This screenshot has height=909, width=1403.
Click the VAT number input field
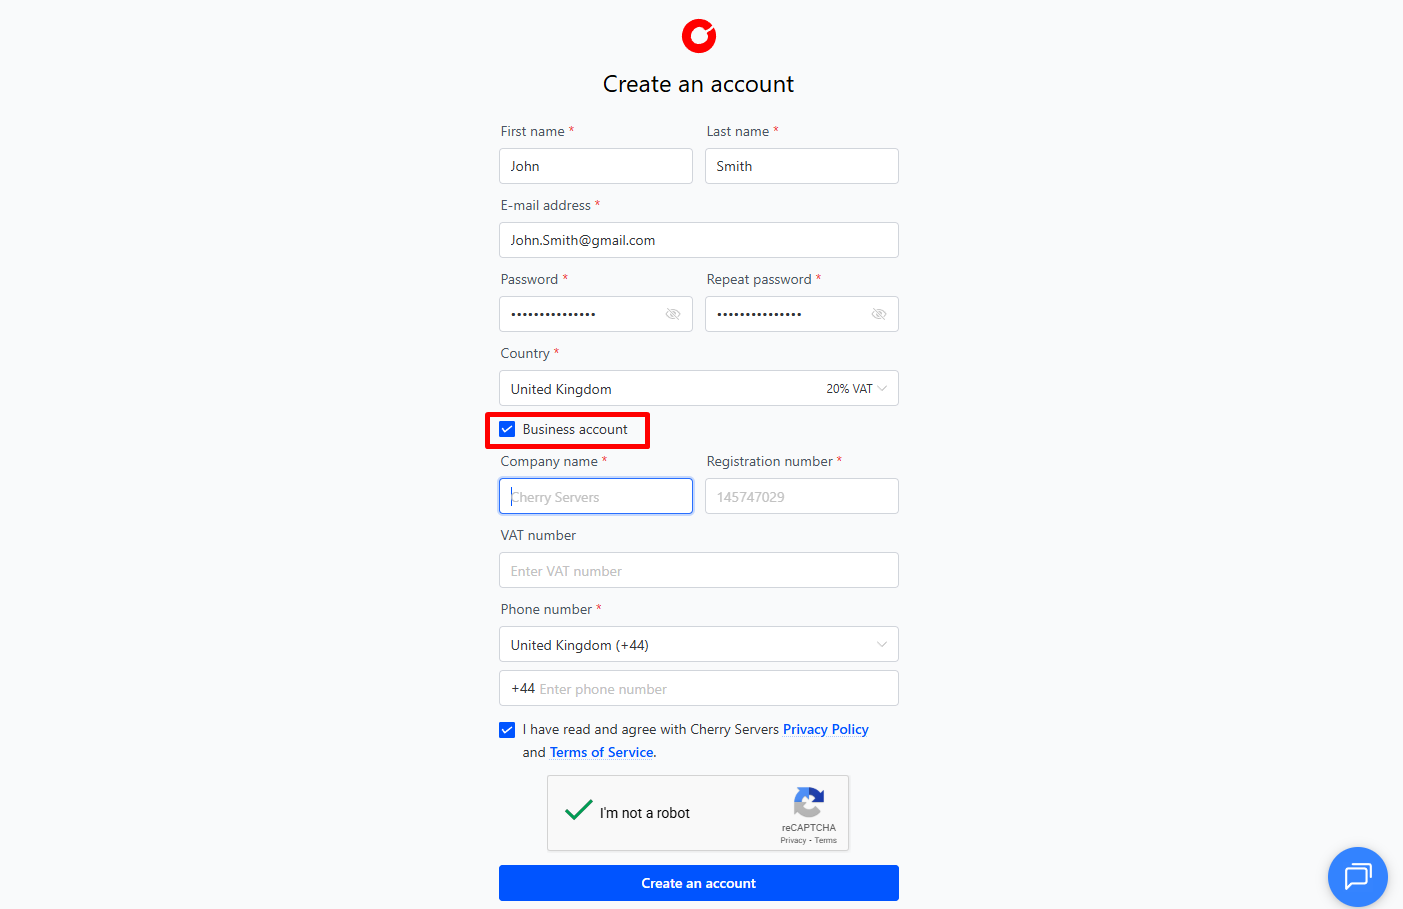pyautogui.click(x=698, y=571)
